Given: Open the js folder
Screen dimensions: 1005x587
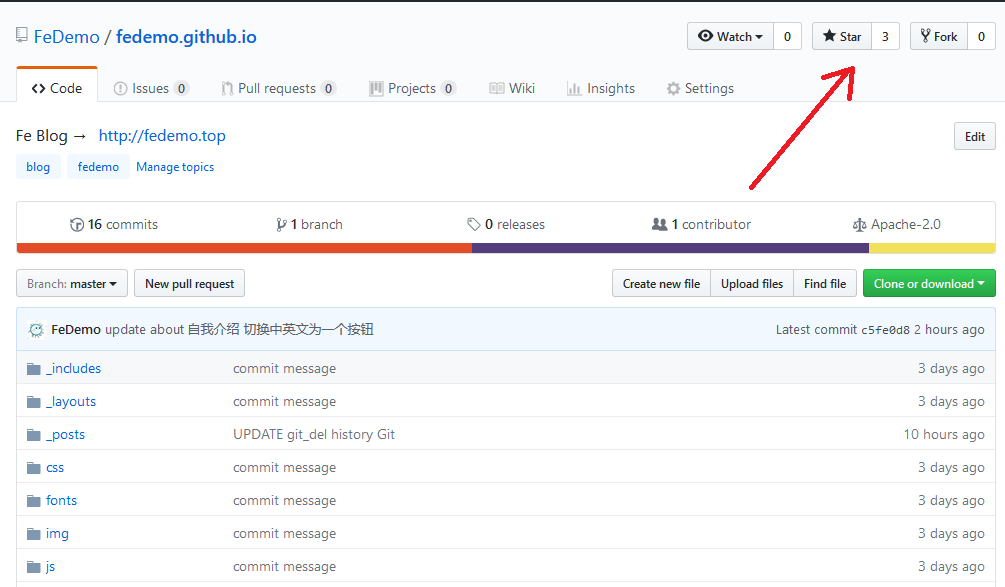Looking at the screenshot, I should pos(51,566).
